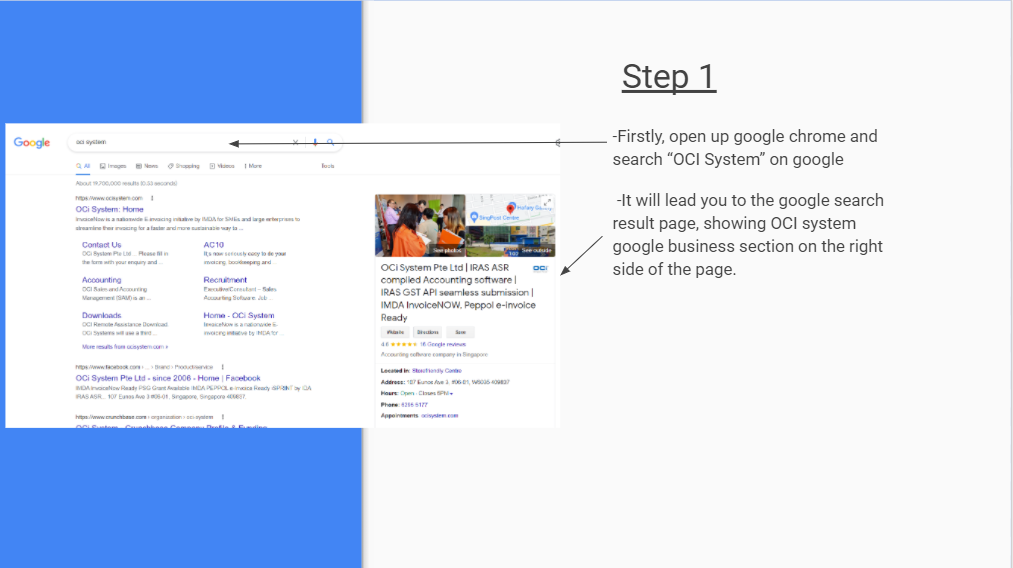Viewport: 1013px width, 568px height.
Task: Open the "Home - OCi System" sitelink
Action: pyautogui.click(x=239, y=315)
